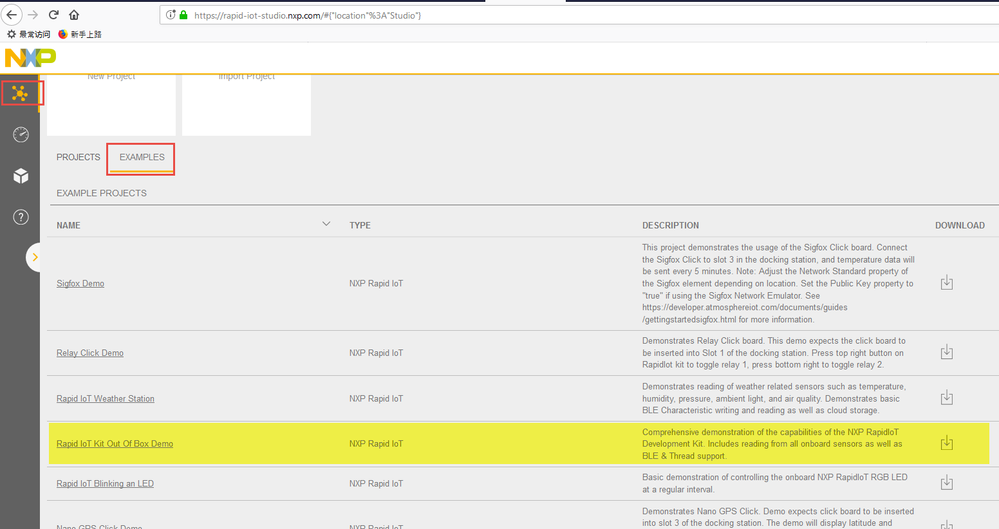The width and height of the screenshot is (999, 529).
Task: Click NXP Rapid IoT type in Weather Station row
Action: point(376,399)
